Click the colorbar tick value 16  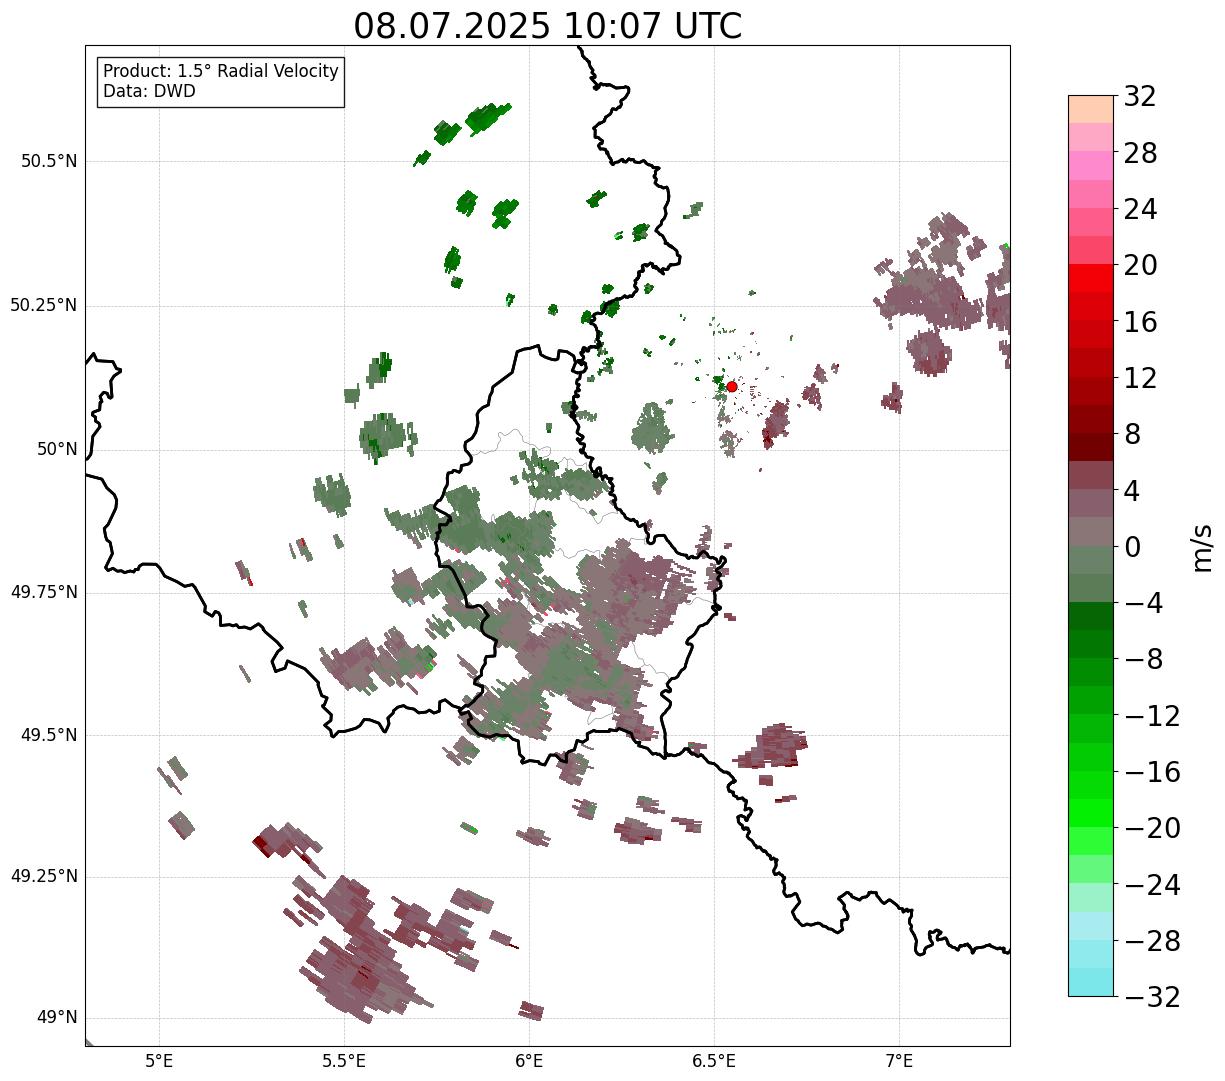pos(1140,322)
